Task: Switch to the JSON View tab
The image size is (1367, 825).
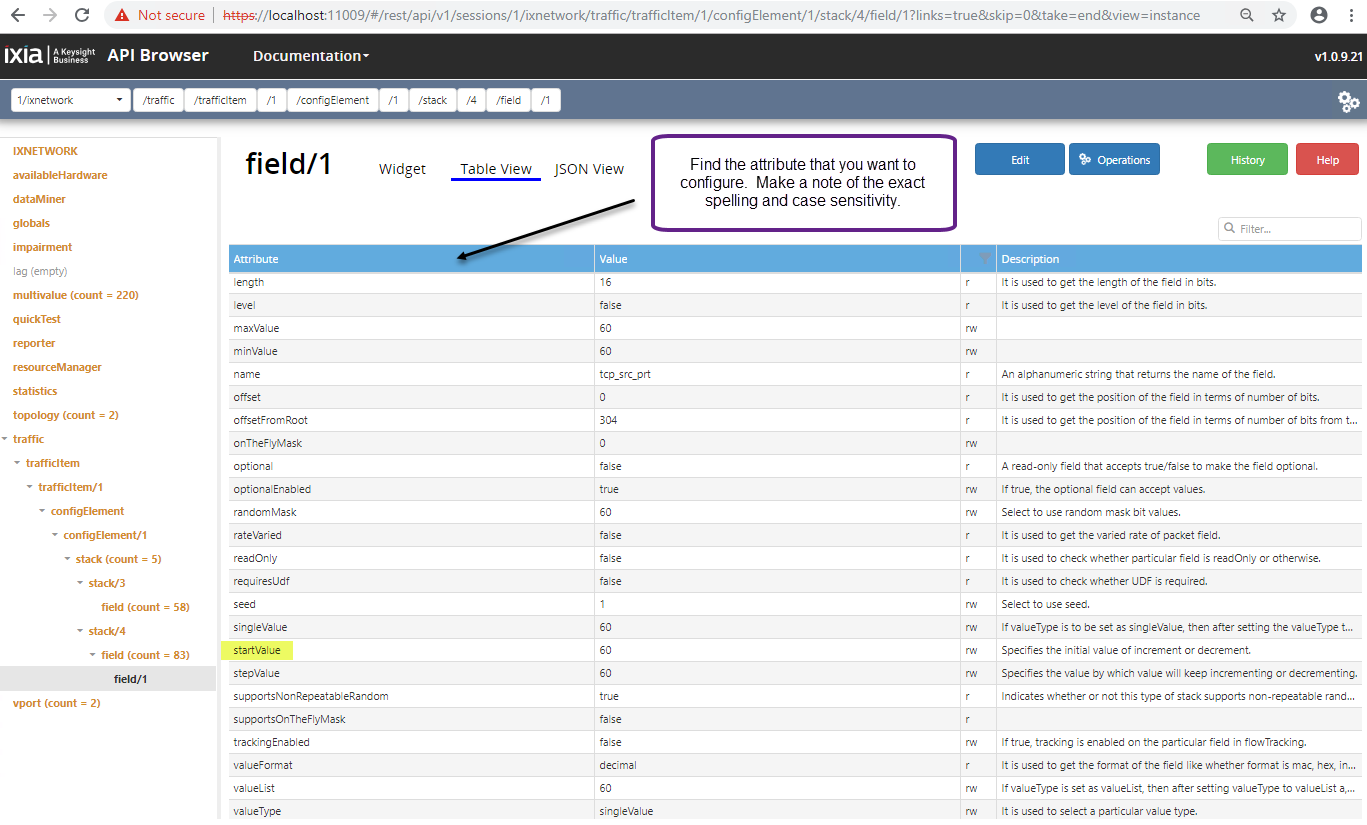Action: click(589, 169)
